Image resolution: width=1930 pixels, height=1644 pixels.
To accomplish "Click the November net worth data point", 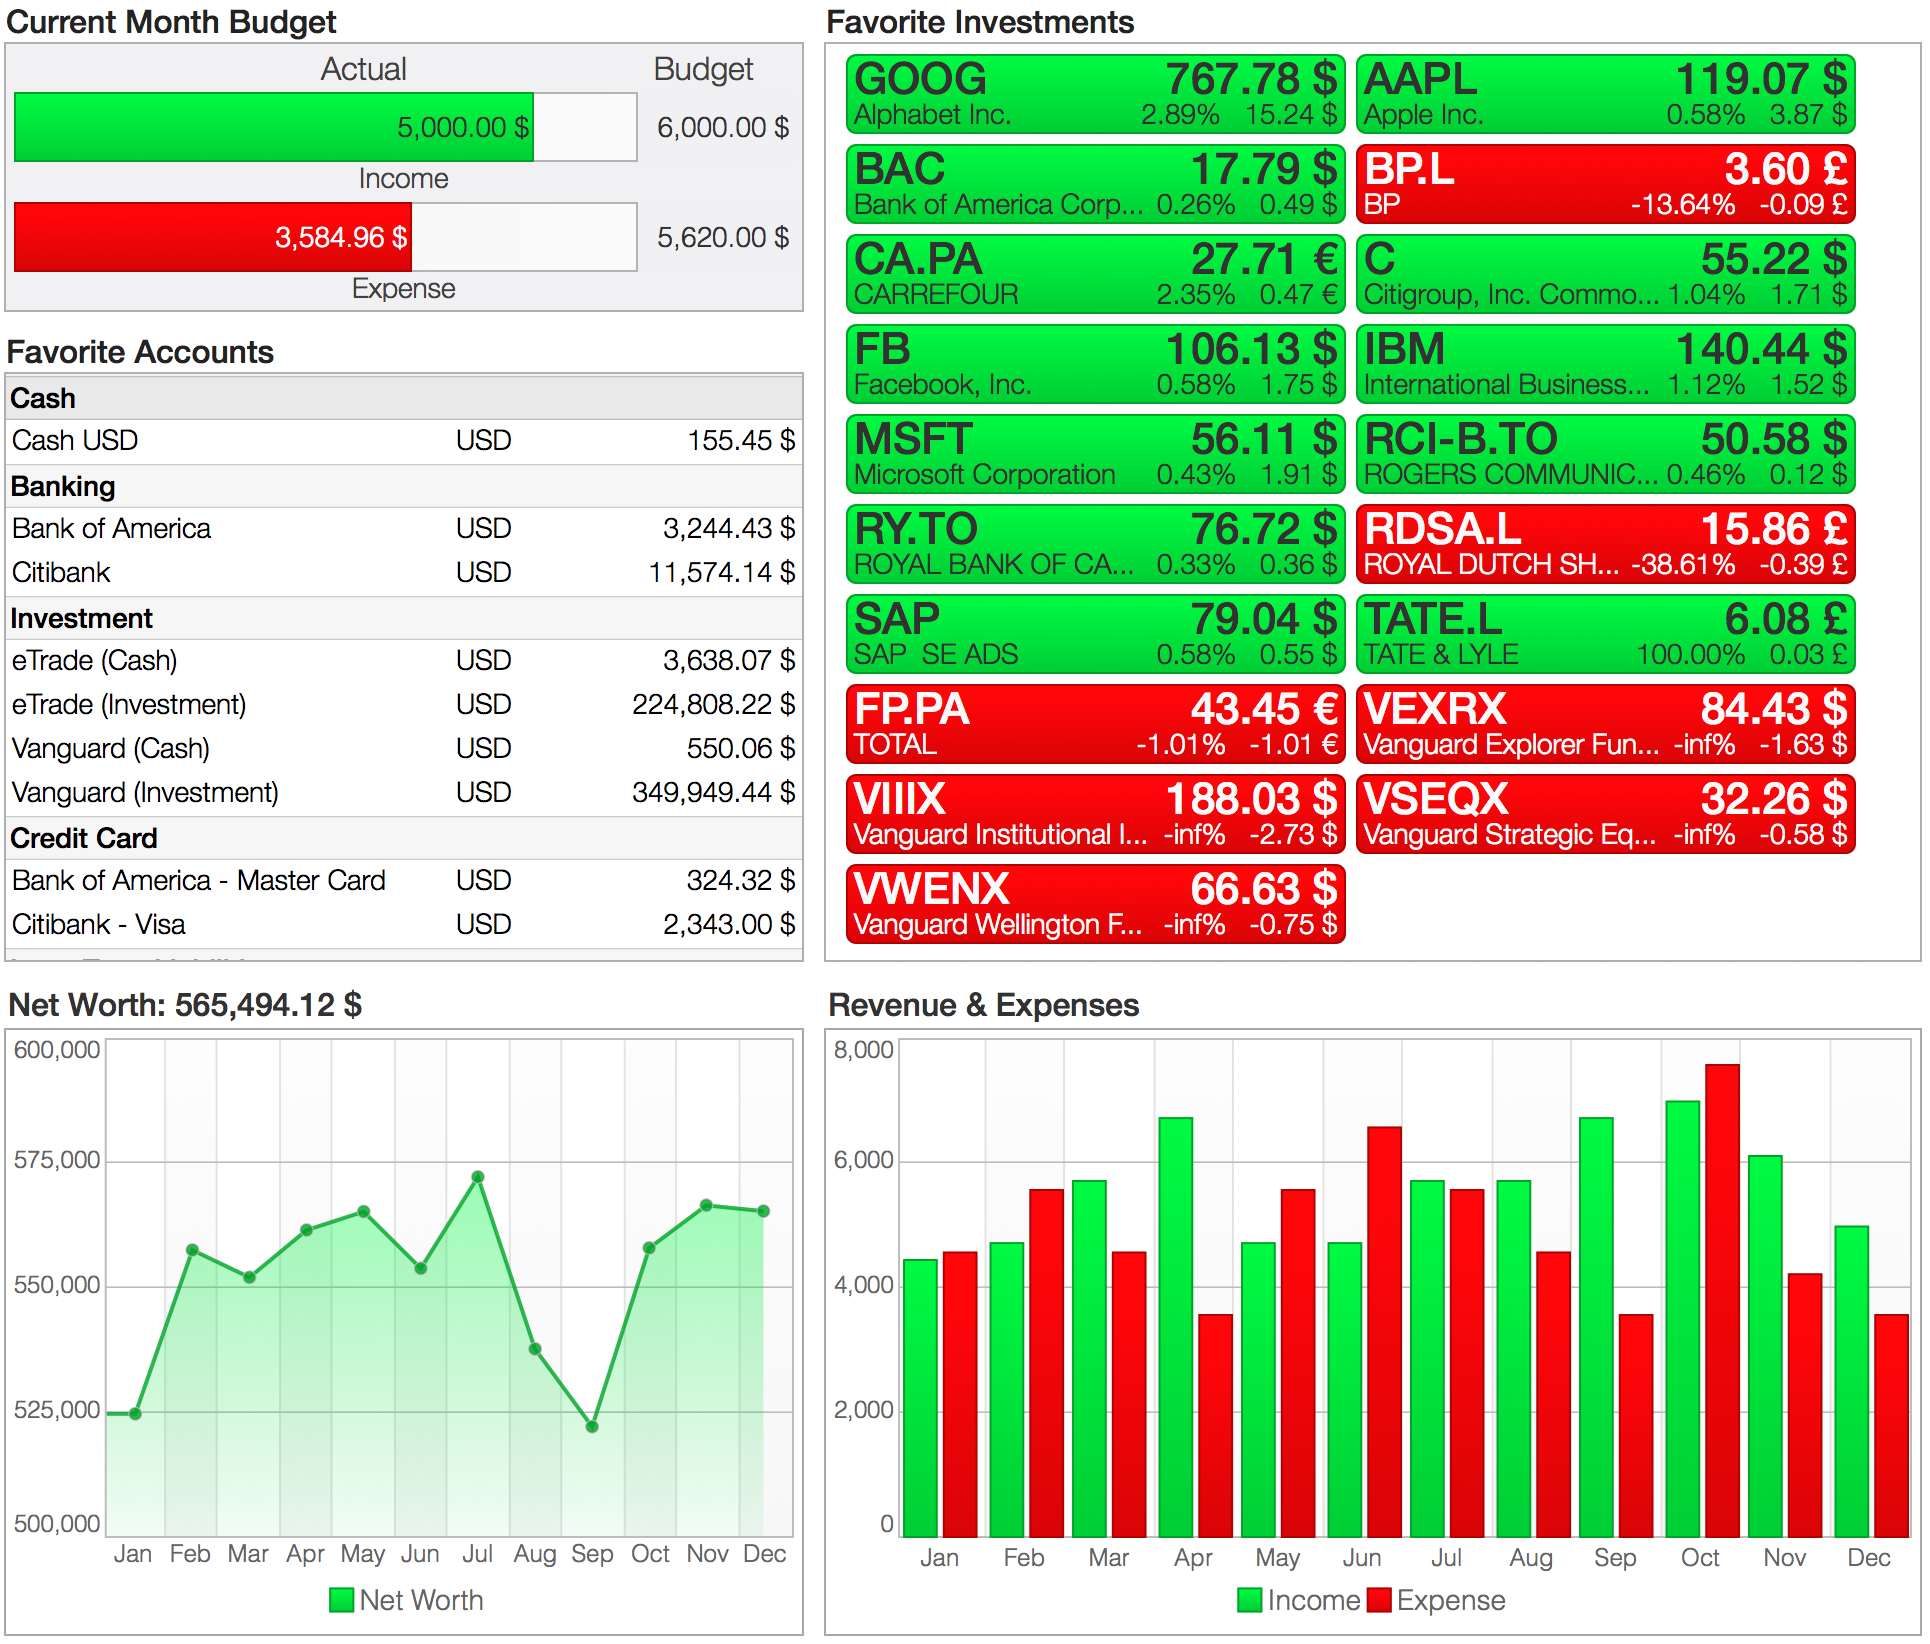I will click(706, 1205).
